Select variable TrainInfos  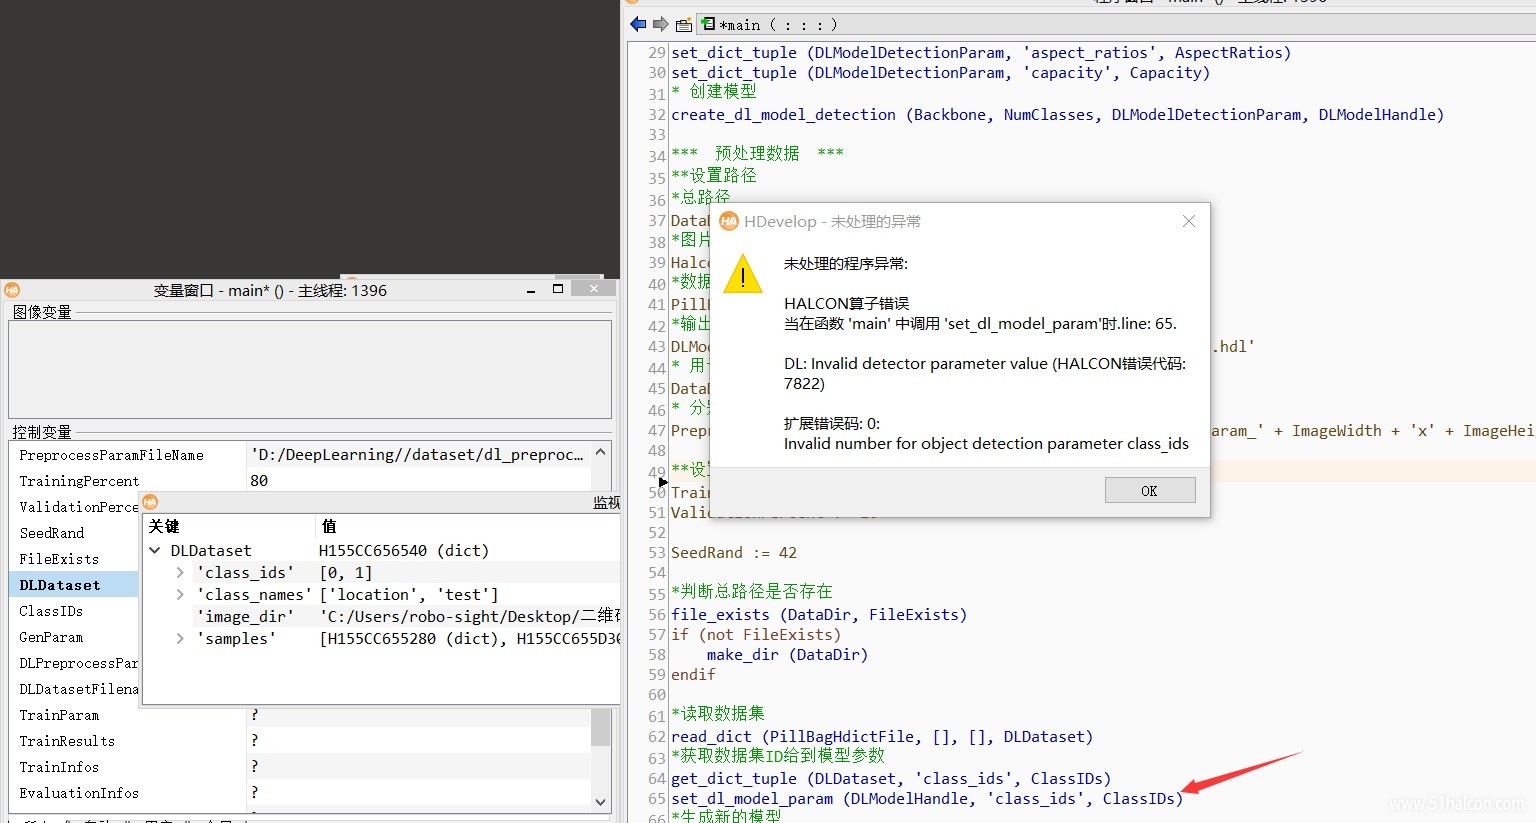click(59, 767)
